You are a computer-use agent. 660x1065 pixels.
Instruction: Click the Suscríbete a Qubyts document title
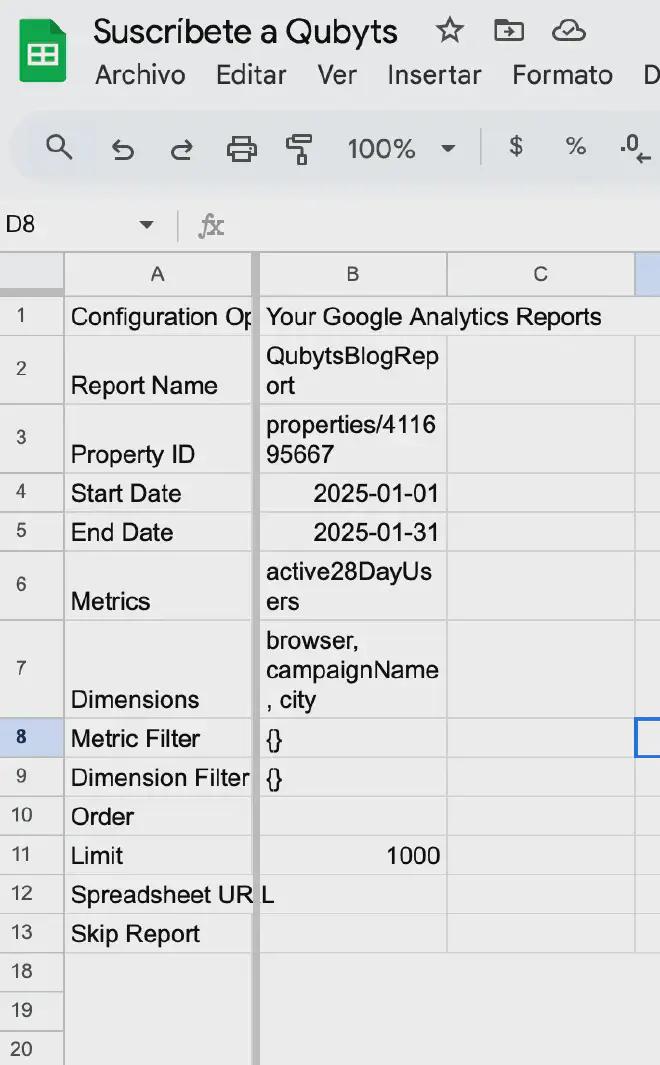coord(245,32)
